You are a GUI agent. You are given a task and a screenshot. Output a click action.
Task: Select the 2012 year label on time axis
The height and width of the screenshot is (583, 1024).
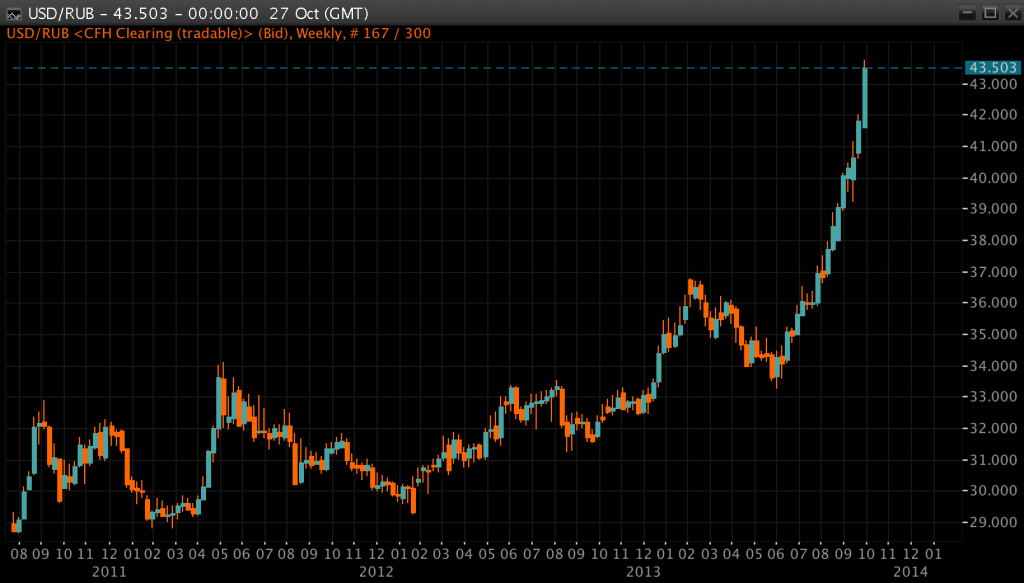tap(376, 572)
